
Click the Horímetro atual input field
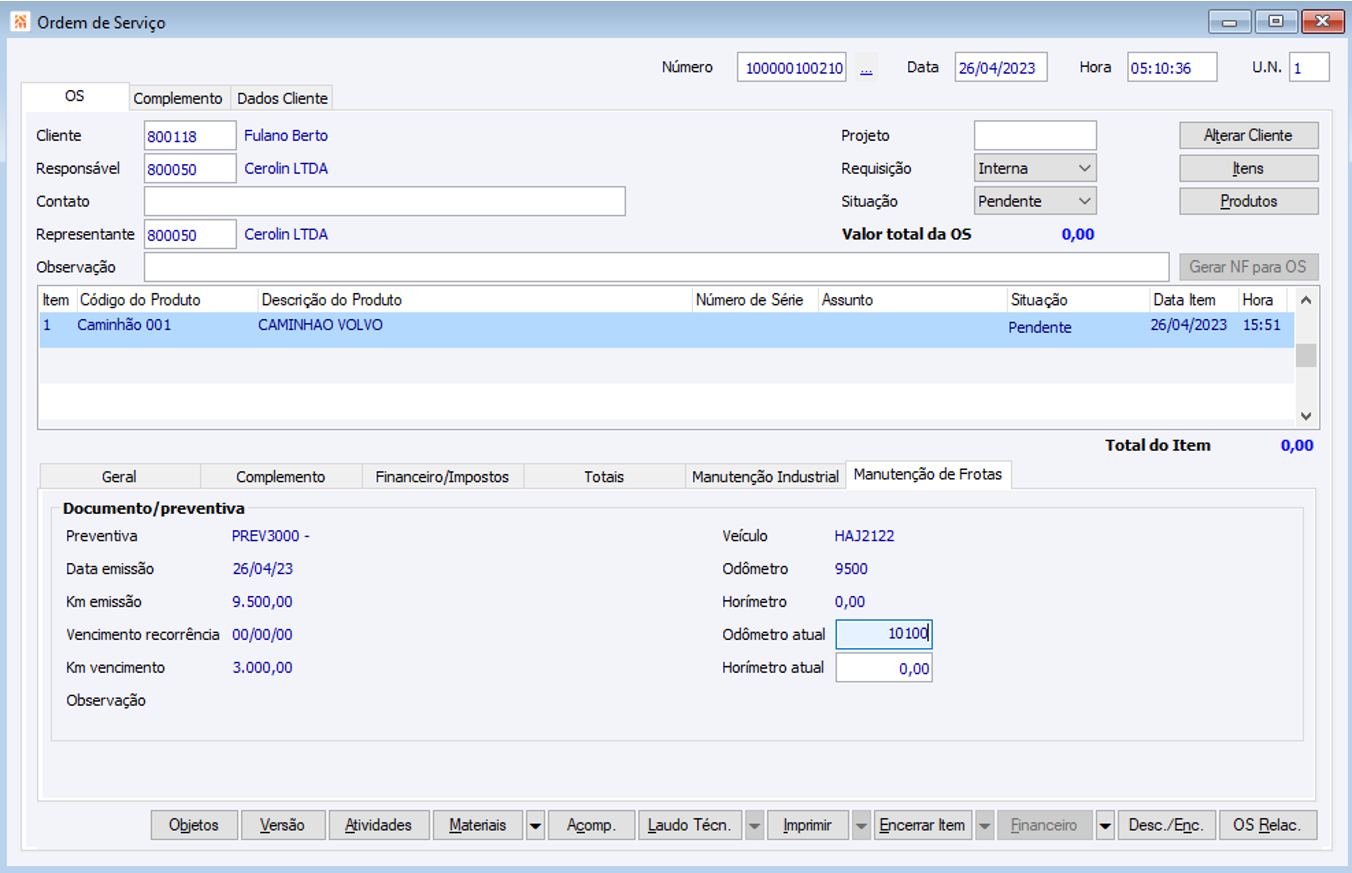coord(883,668)
